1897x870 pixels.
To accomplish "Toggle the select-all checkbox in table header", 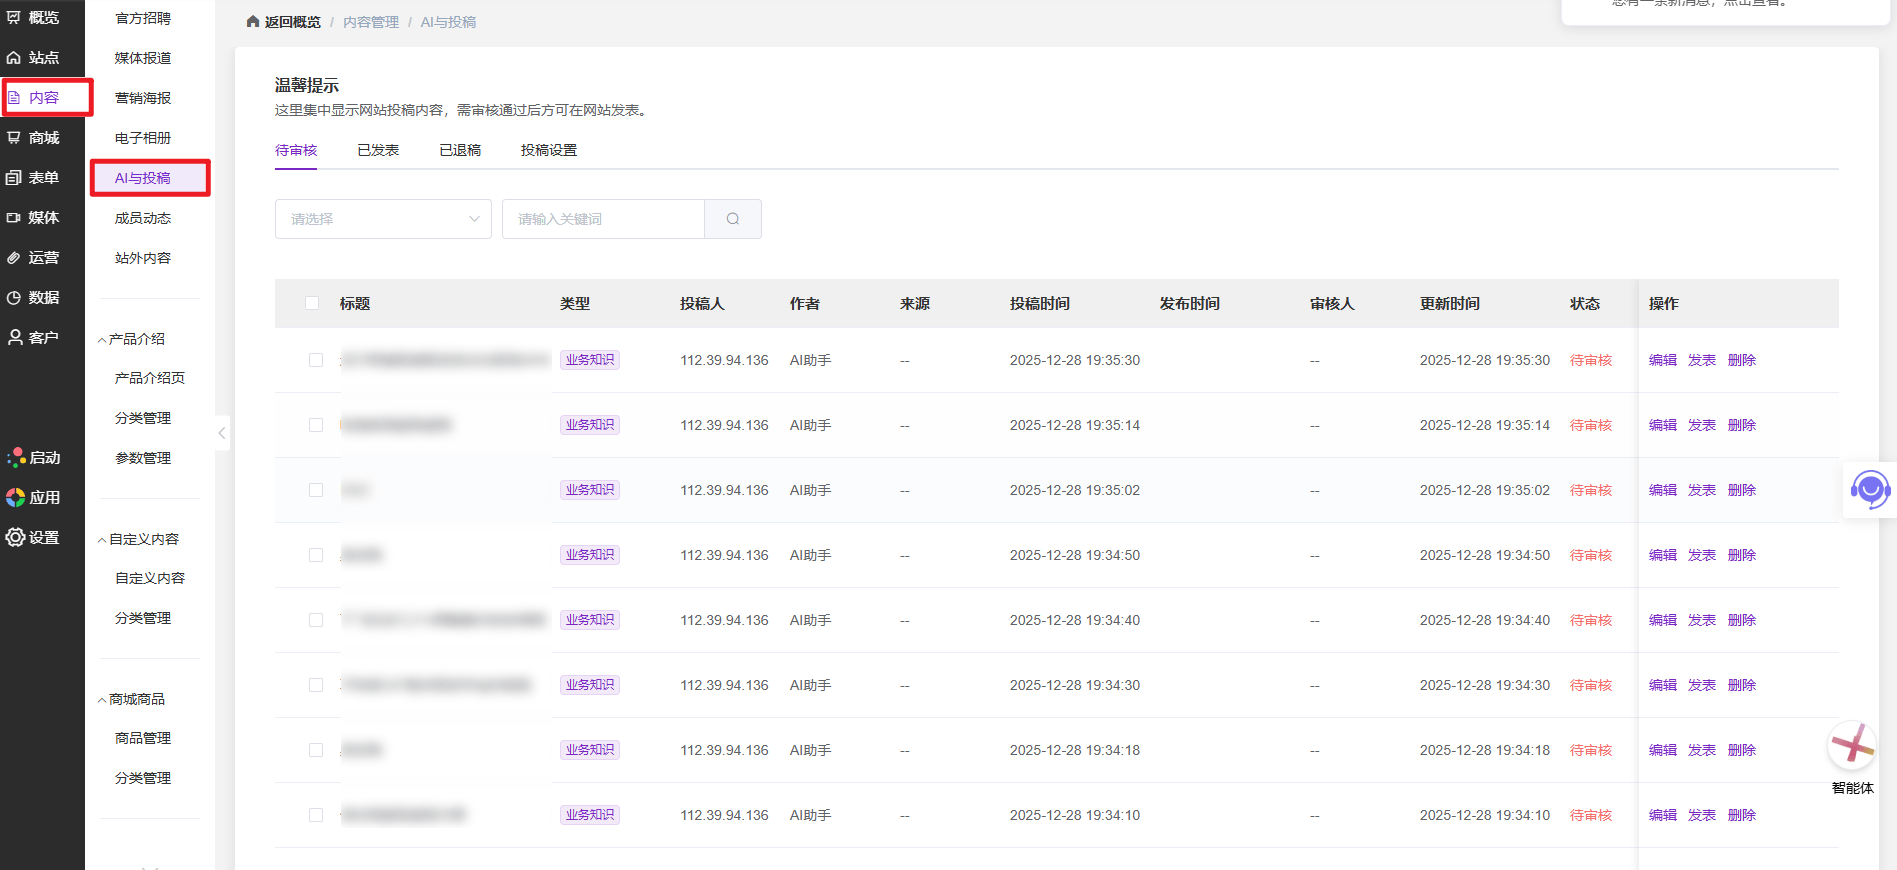I will (x=312, y=303).
